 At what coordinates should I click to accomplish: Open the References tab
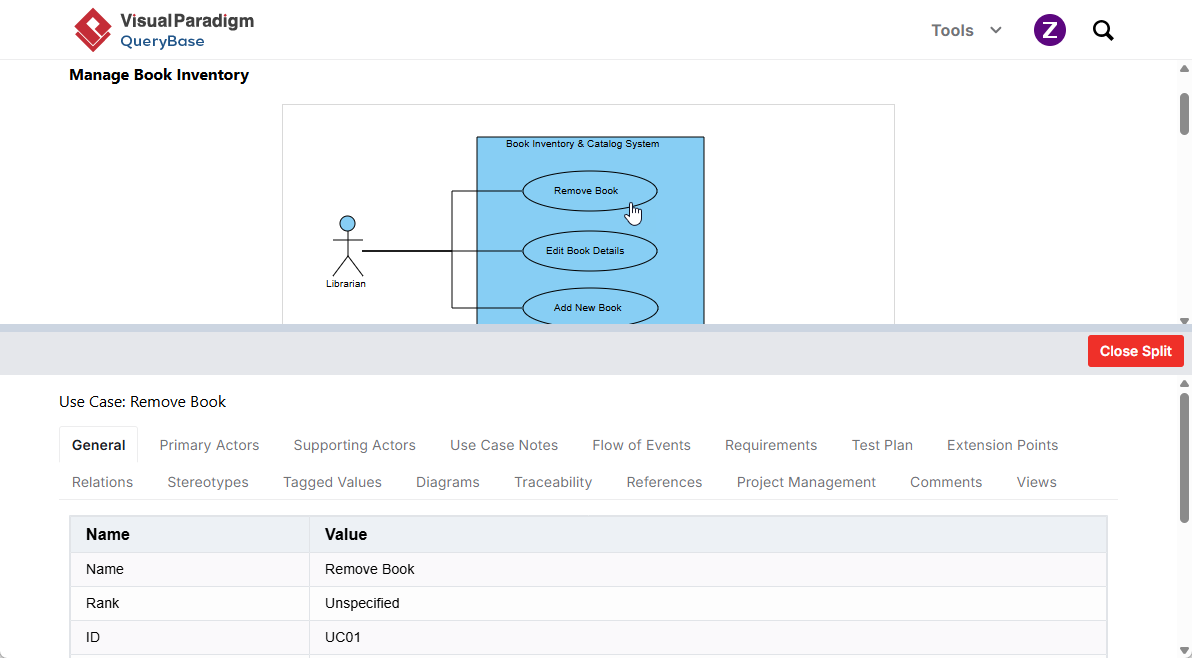click(x=664, y=482)
